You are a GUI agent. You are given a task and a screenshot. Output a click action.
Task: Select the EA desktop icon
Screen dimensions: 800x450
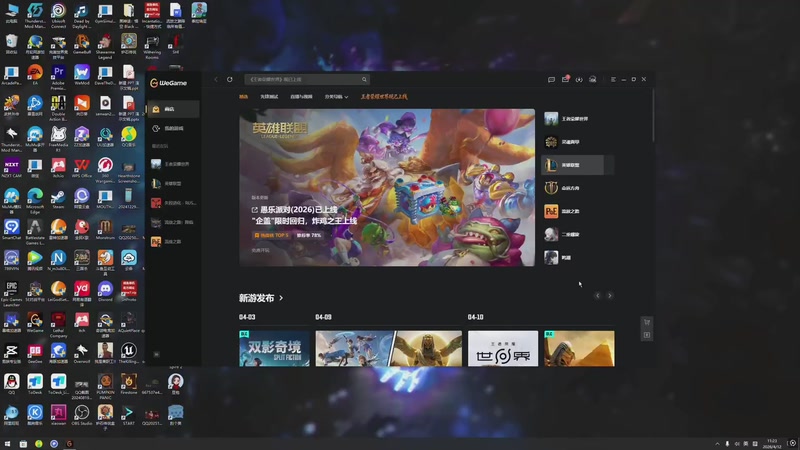pyautogui.click(x=35, y=75)
